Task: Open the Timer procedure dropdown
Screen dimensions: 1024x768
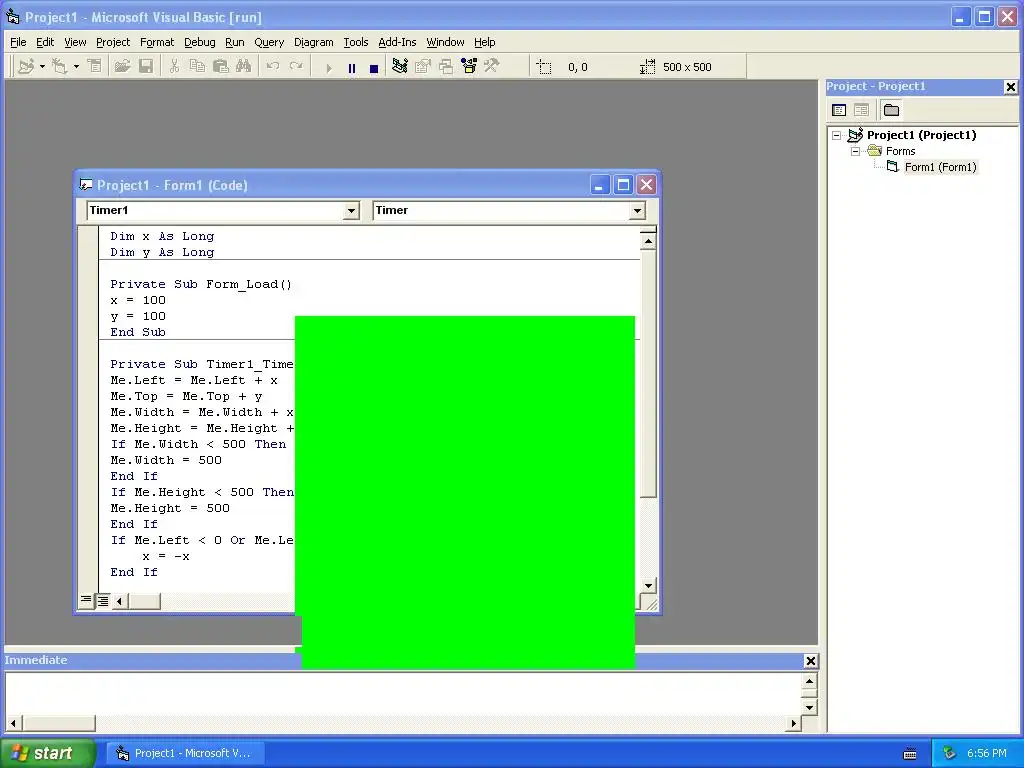Action: 637,210
